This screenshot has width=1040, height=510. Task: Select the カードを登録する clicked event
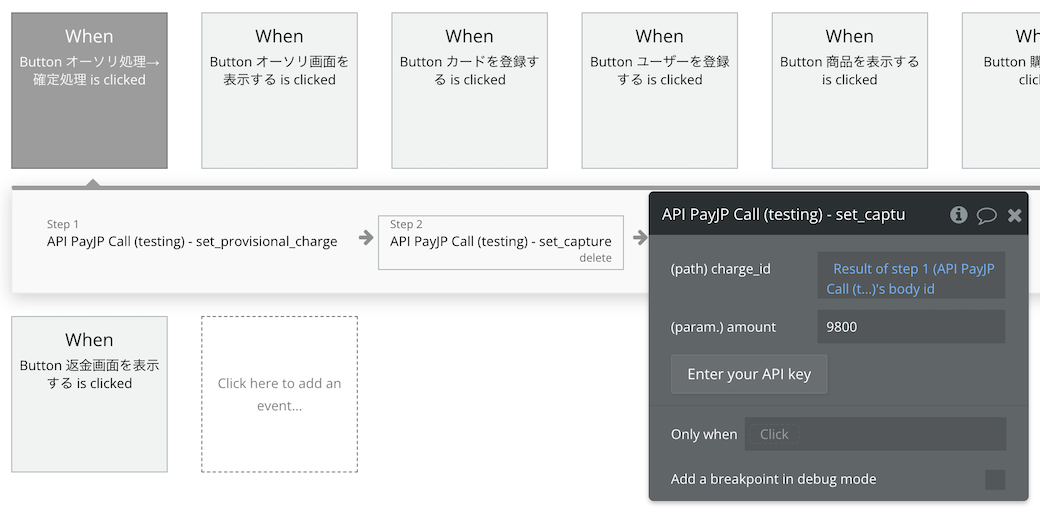tap(470, 90)
